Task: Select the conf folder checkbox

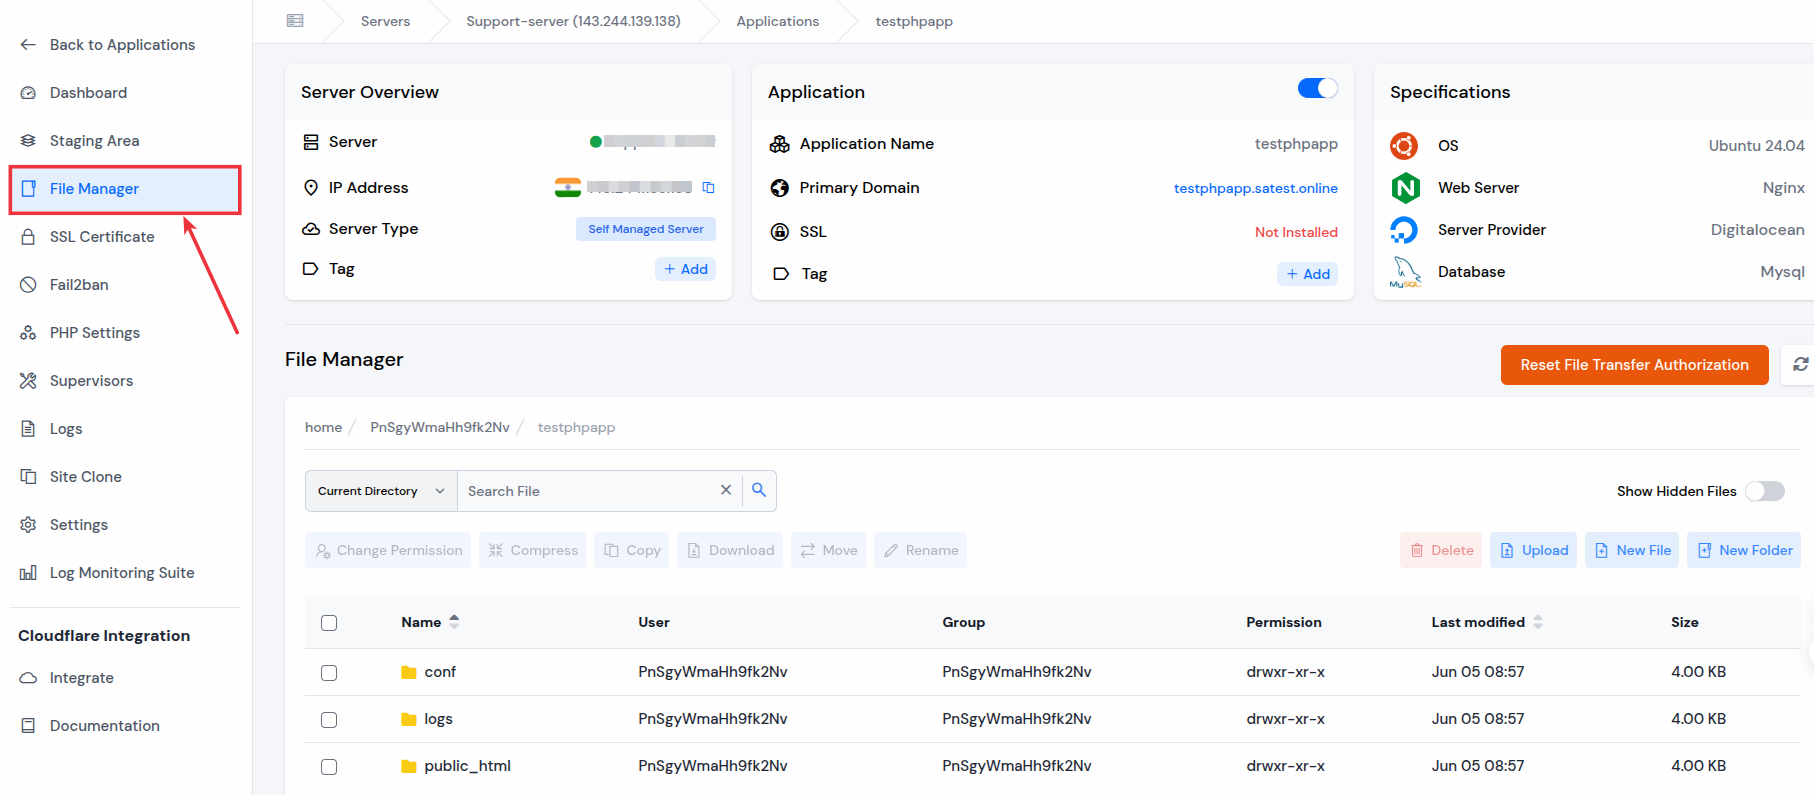Action: [329, 673]
